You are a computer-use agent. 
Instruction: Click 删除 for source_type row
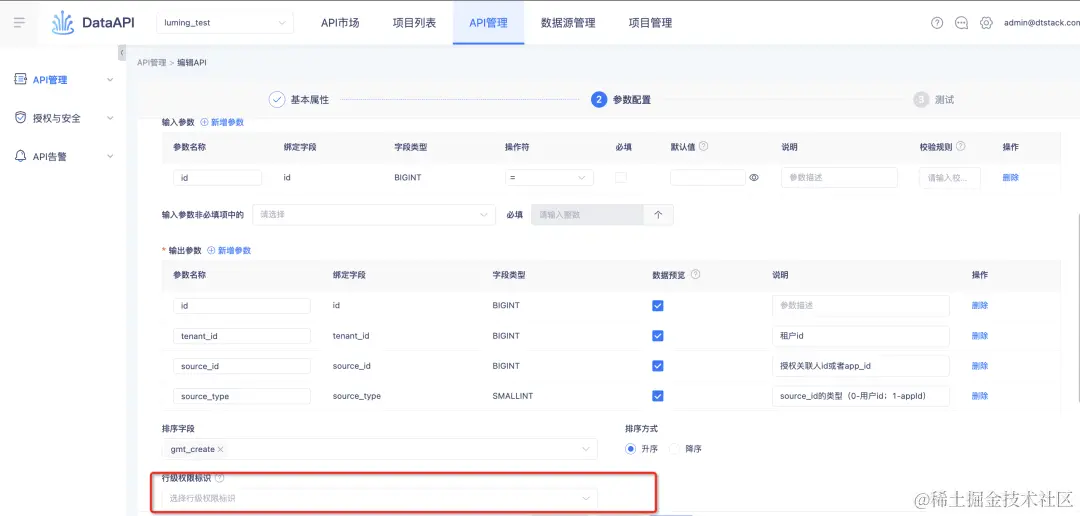click(980, 396)
